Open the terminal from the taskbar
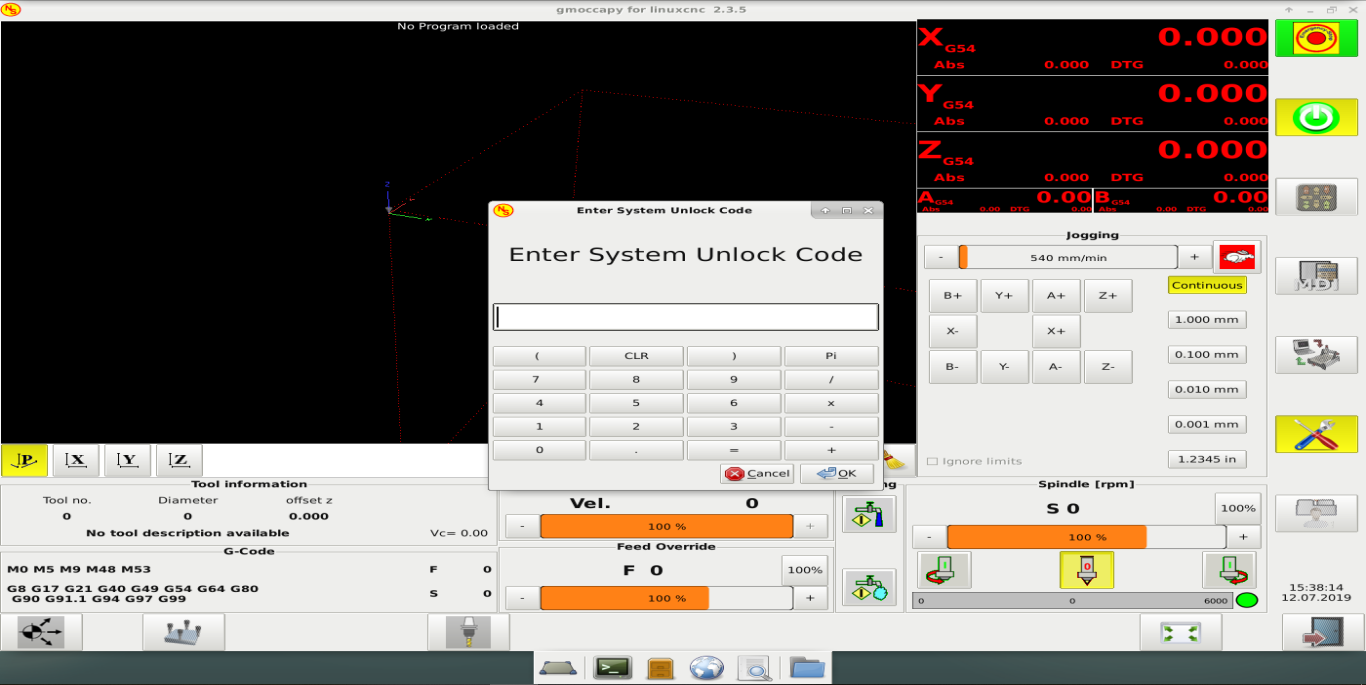This screenshot has height=685, width=1366. pyautogui.click(x=610, y=667)
